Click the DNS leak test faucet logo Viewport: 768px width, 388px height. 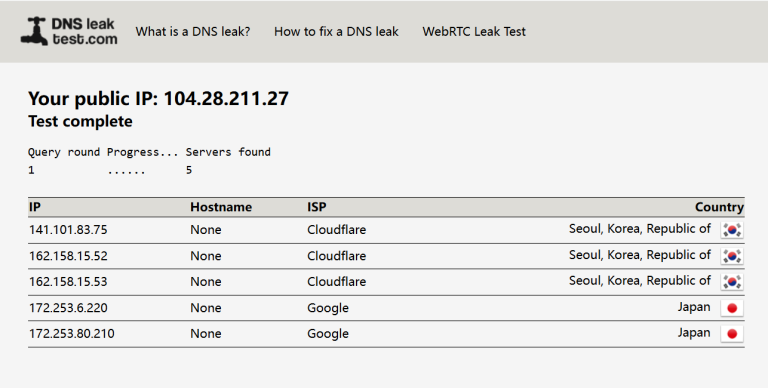point(34,31)
